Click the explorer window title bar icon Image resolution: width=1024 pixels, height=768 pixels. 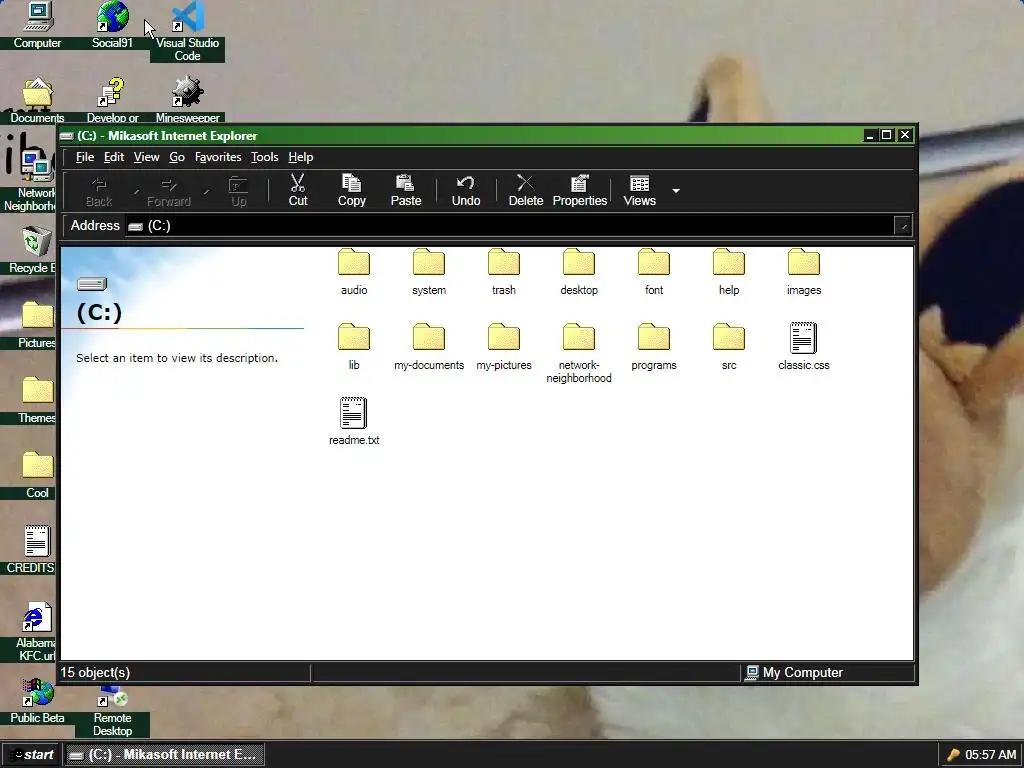[x=67, y=136]
